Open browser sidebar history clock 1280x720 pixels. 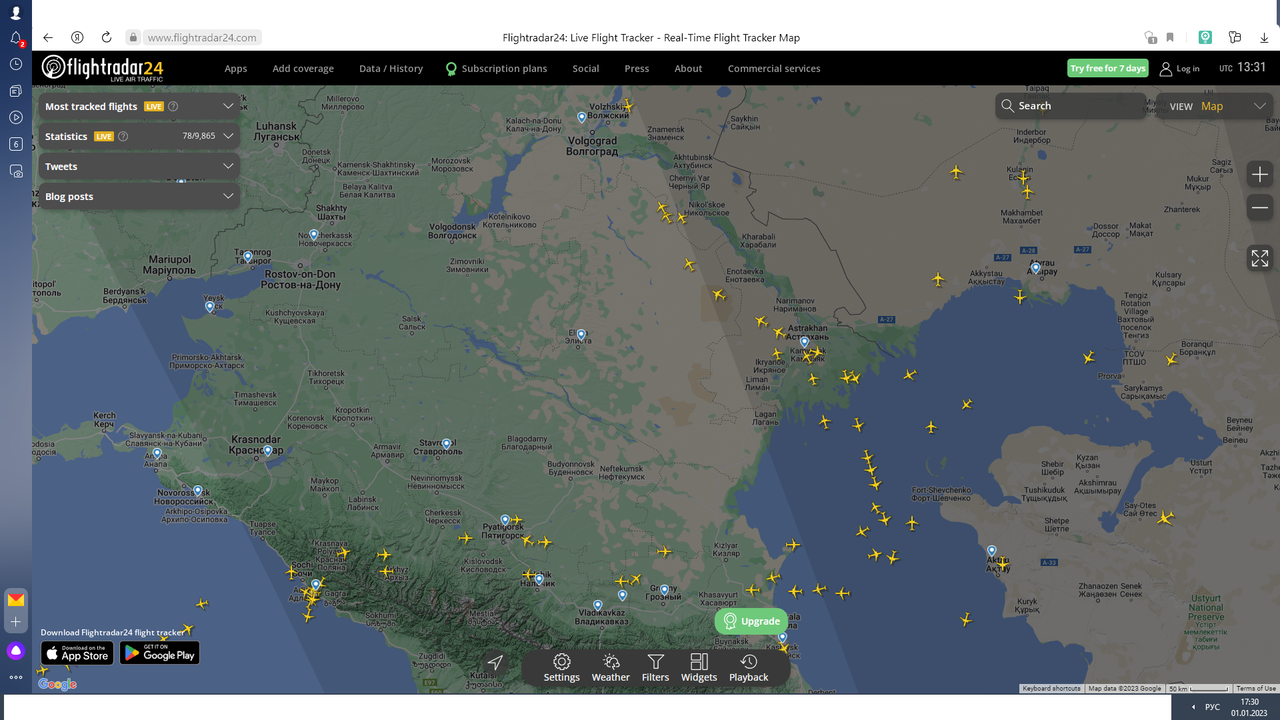pos(16,64)
